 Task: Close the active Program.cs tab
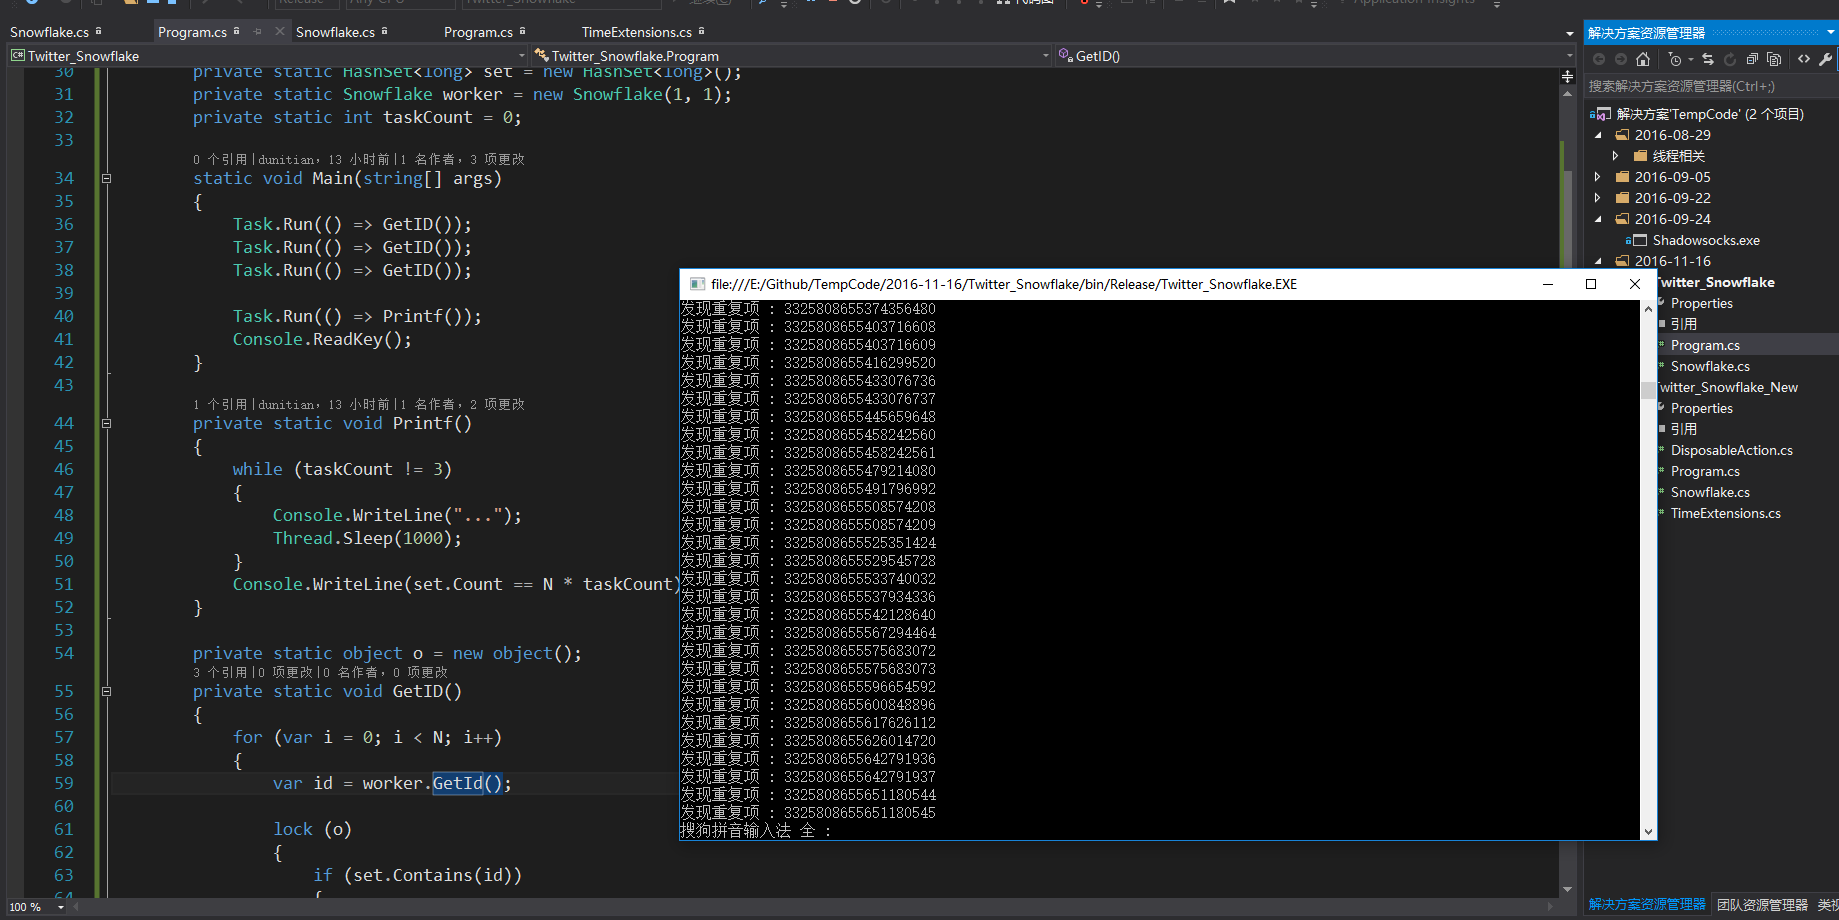[280, 32]
